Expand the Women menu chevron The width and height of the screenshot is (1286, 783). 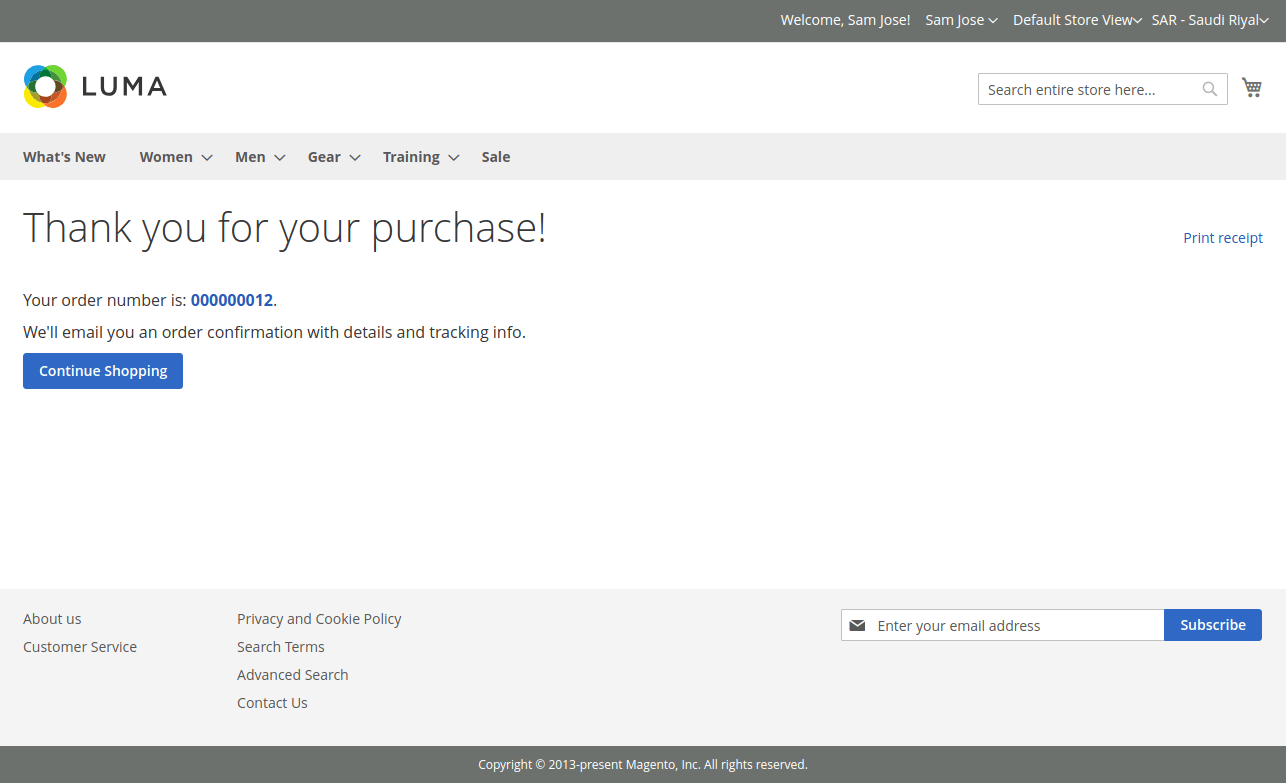(207, 158)
